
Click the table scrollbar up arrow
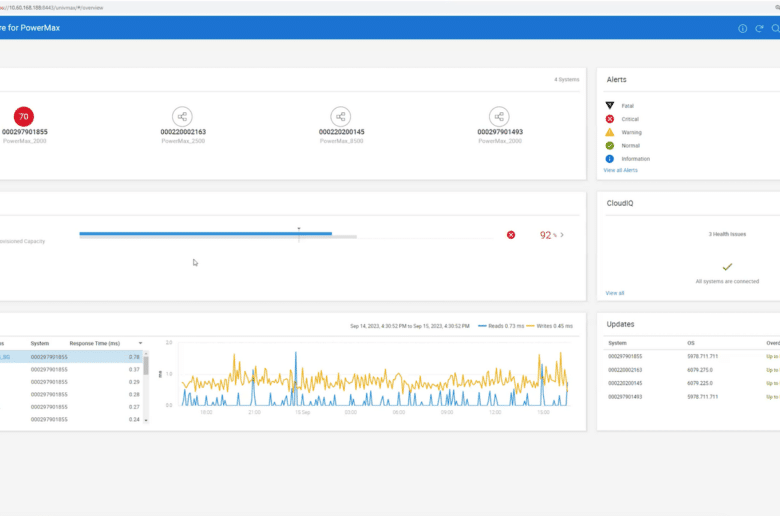click(x=146, y=353)
